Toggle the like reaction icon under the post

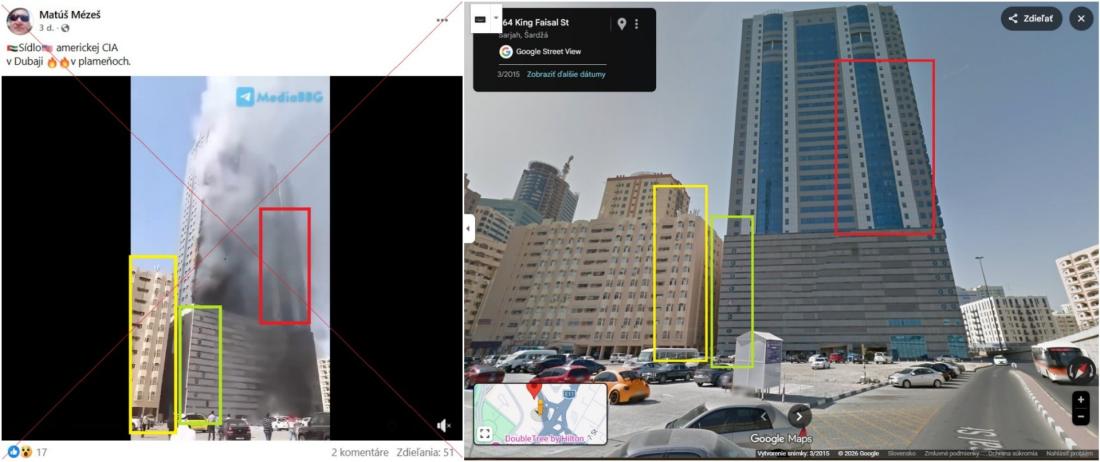pos(13,452)
